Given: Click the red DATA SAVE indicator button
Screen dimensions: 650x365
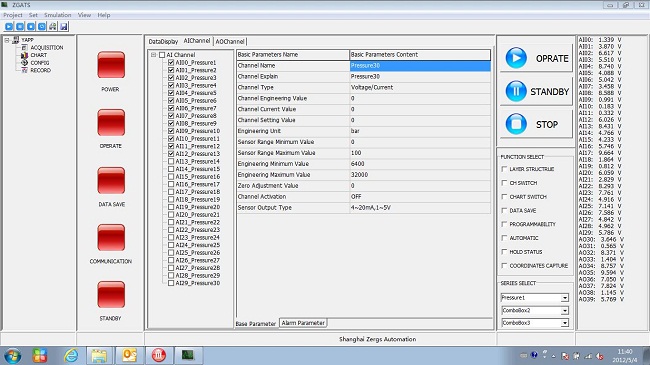Looking at the screenshot, I should (x=111, y=180).
